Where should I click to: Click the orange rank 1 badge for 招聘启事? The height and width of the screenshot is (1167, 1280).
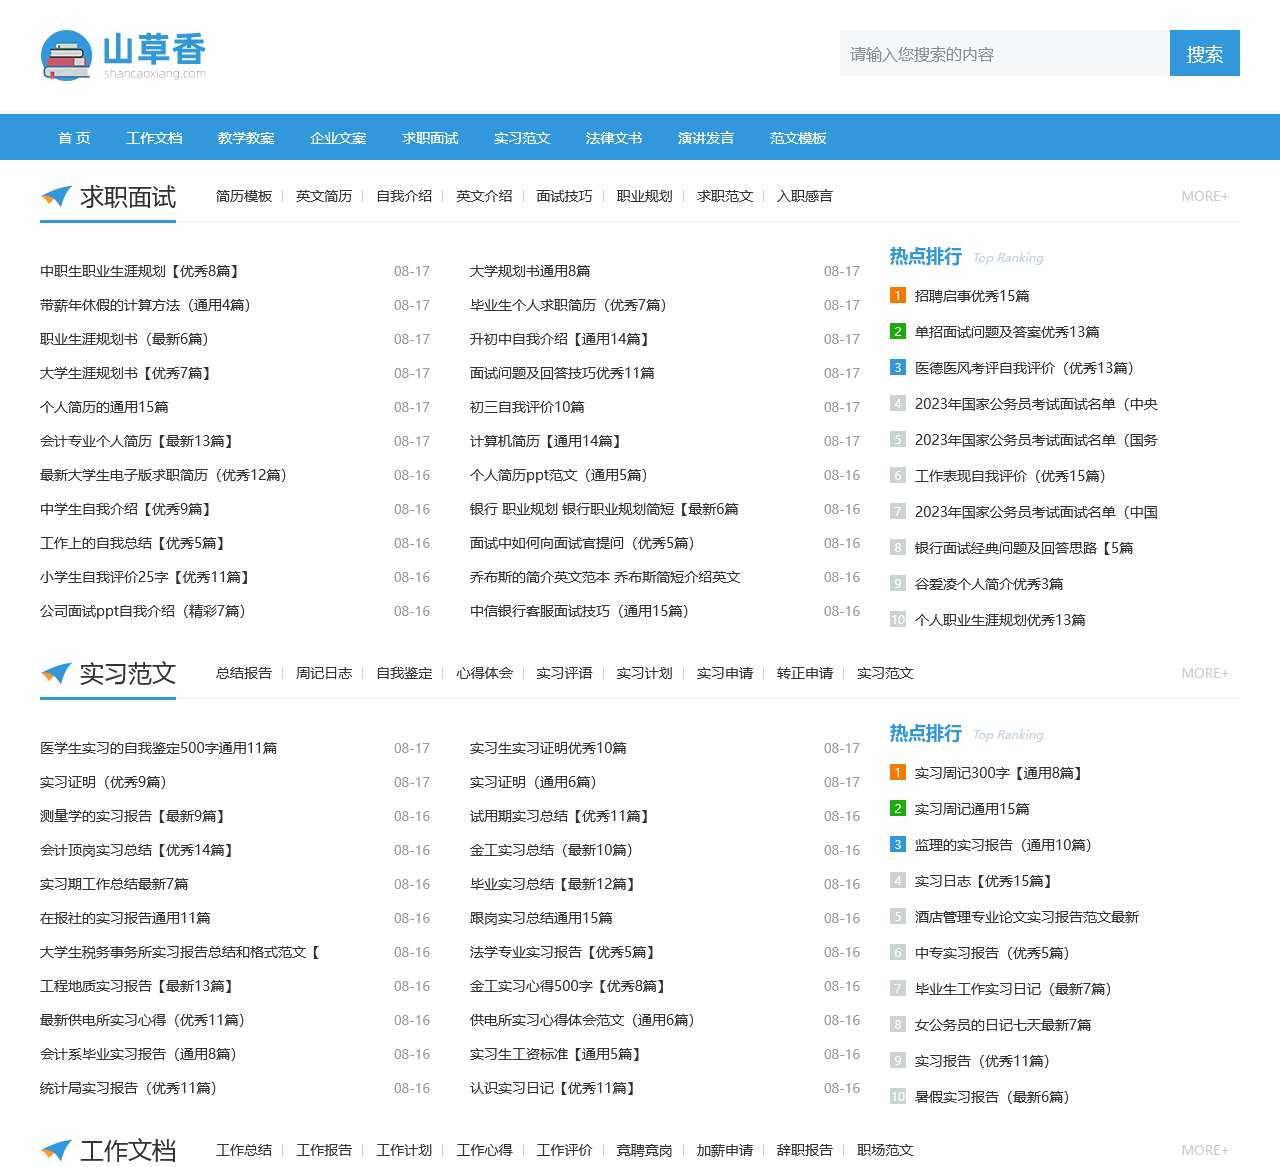897,296
